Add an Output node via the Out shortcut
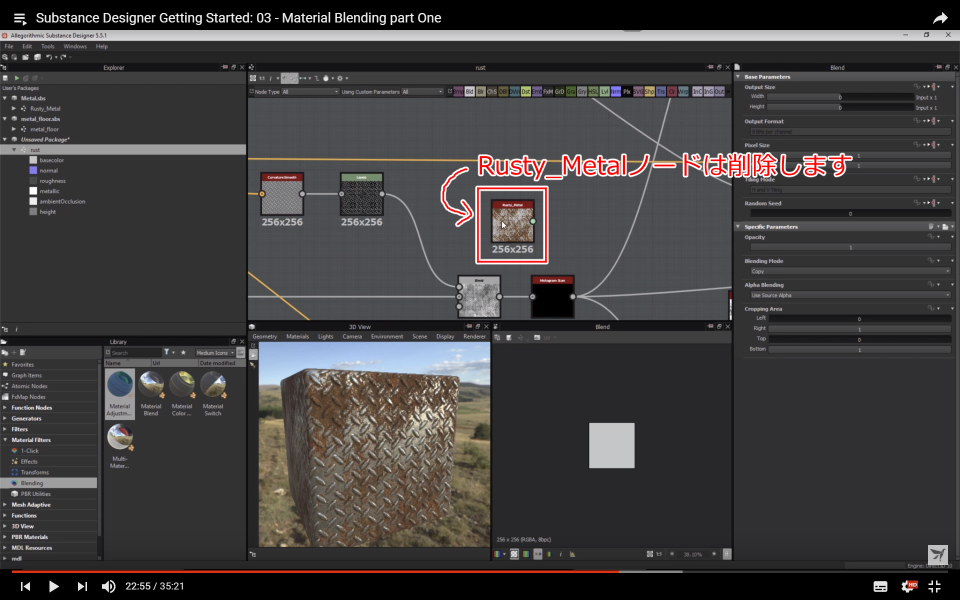 (x=719, y=92)
